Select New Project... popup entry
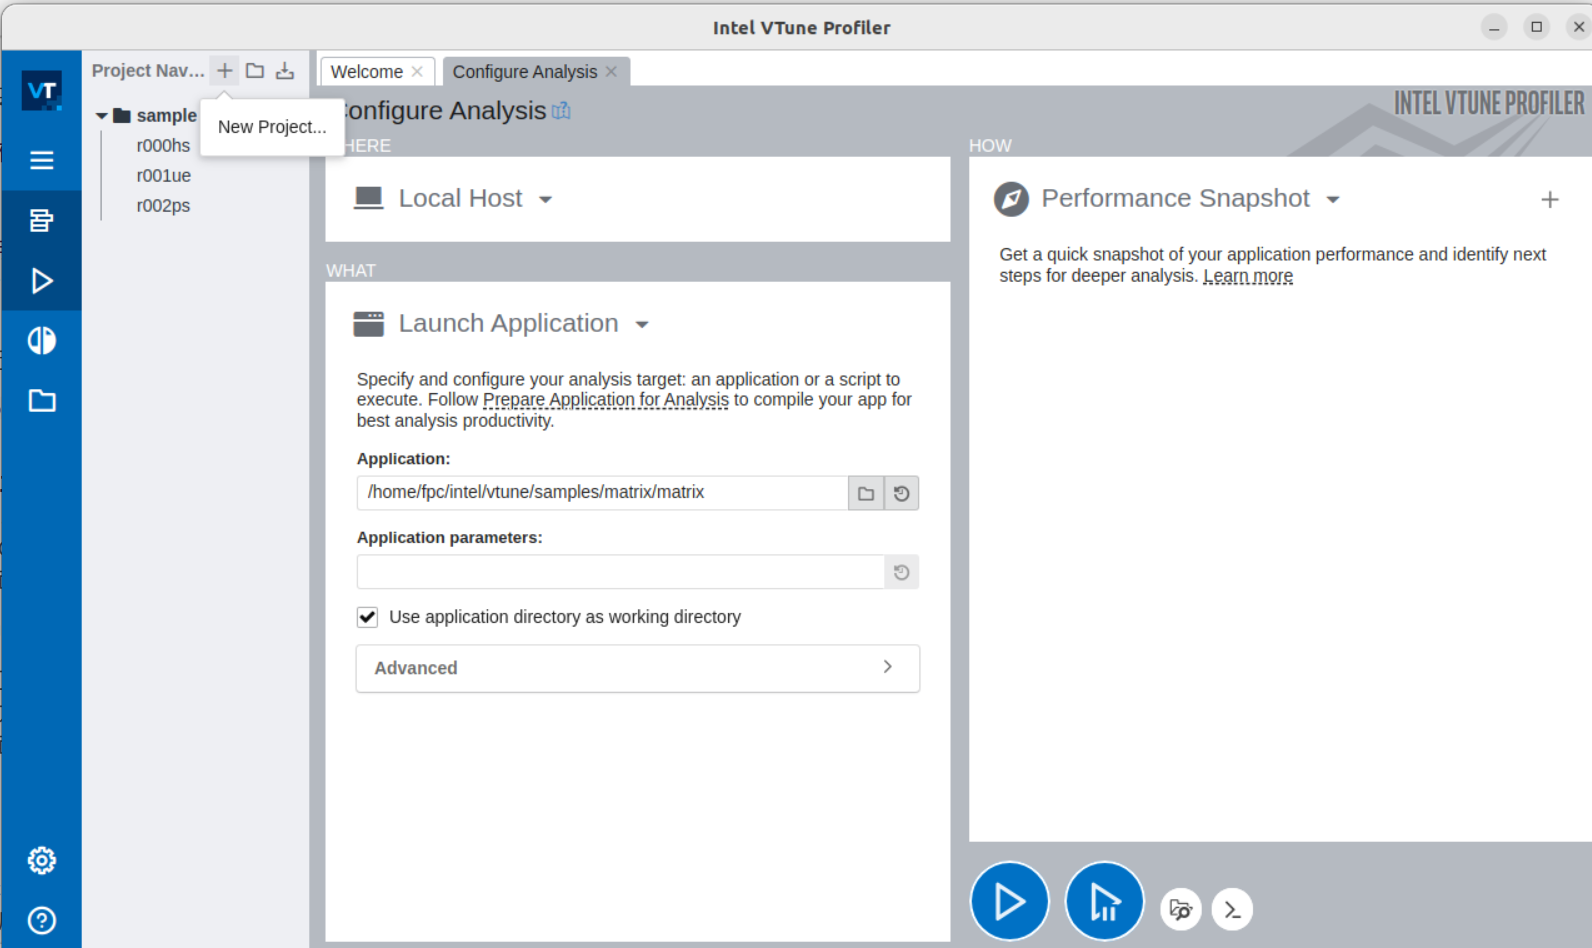1592x948 pixels. 272,127
